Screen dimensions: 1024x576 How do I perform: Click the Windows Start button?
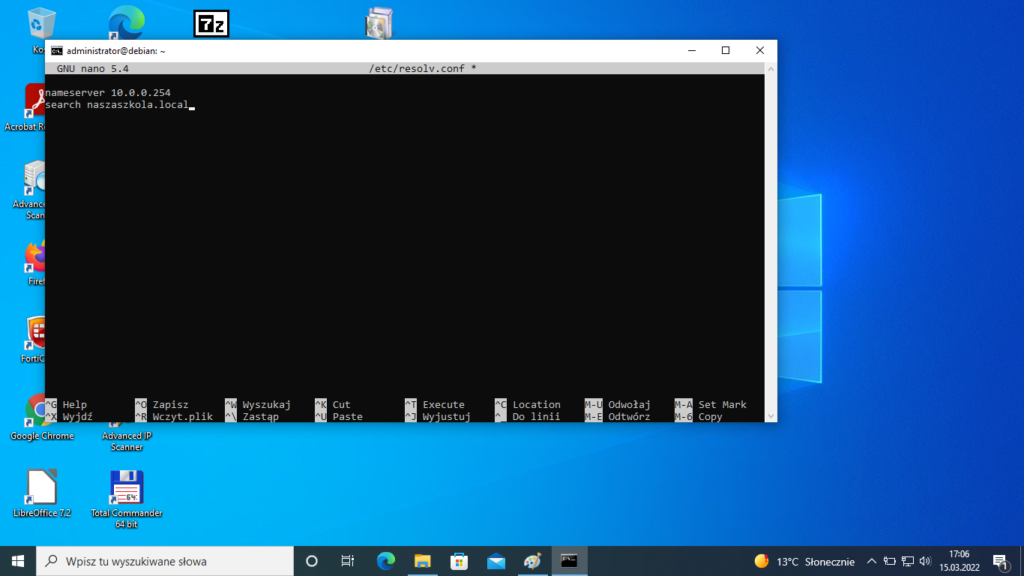coord(18,561)
